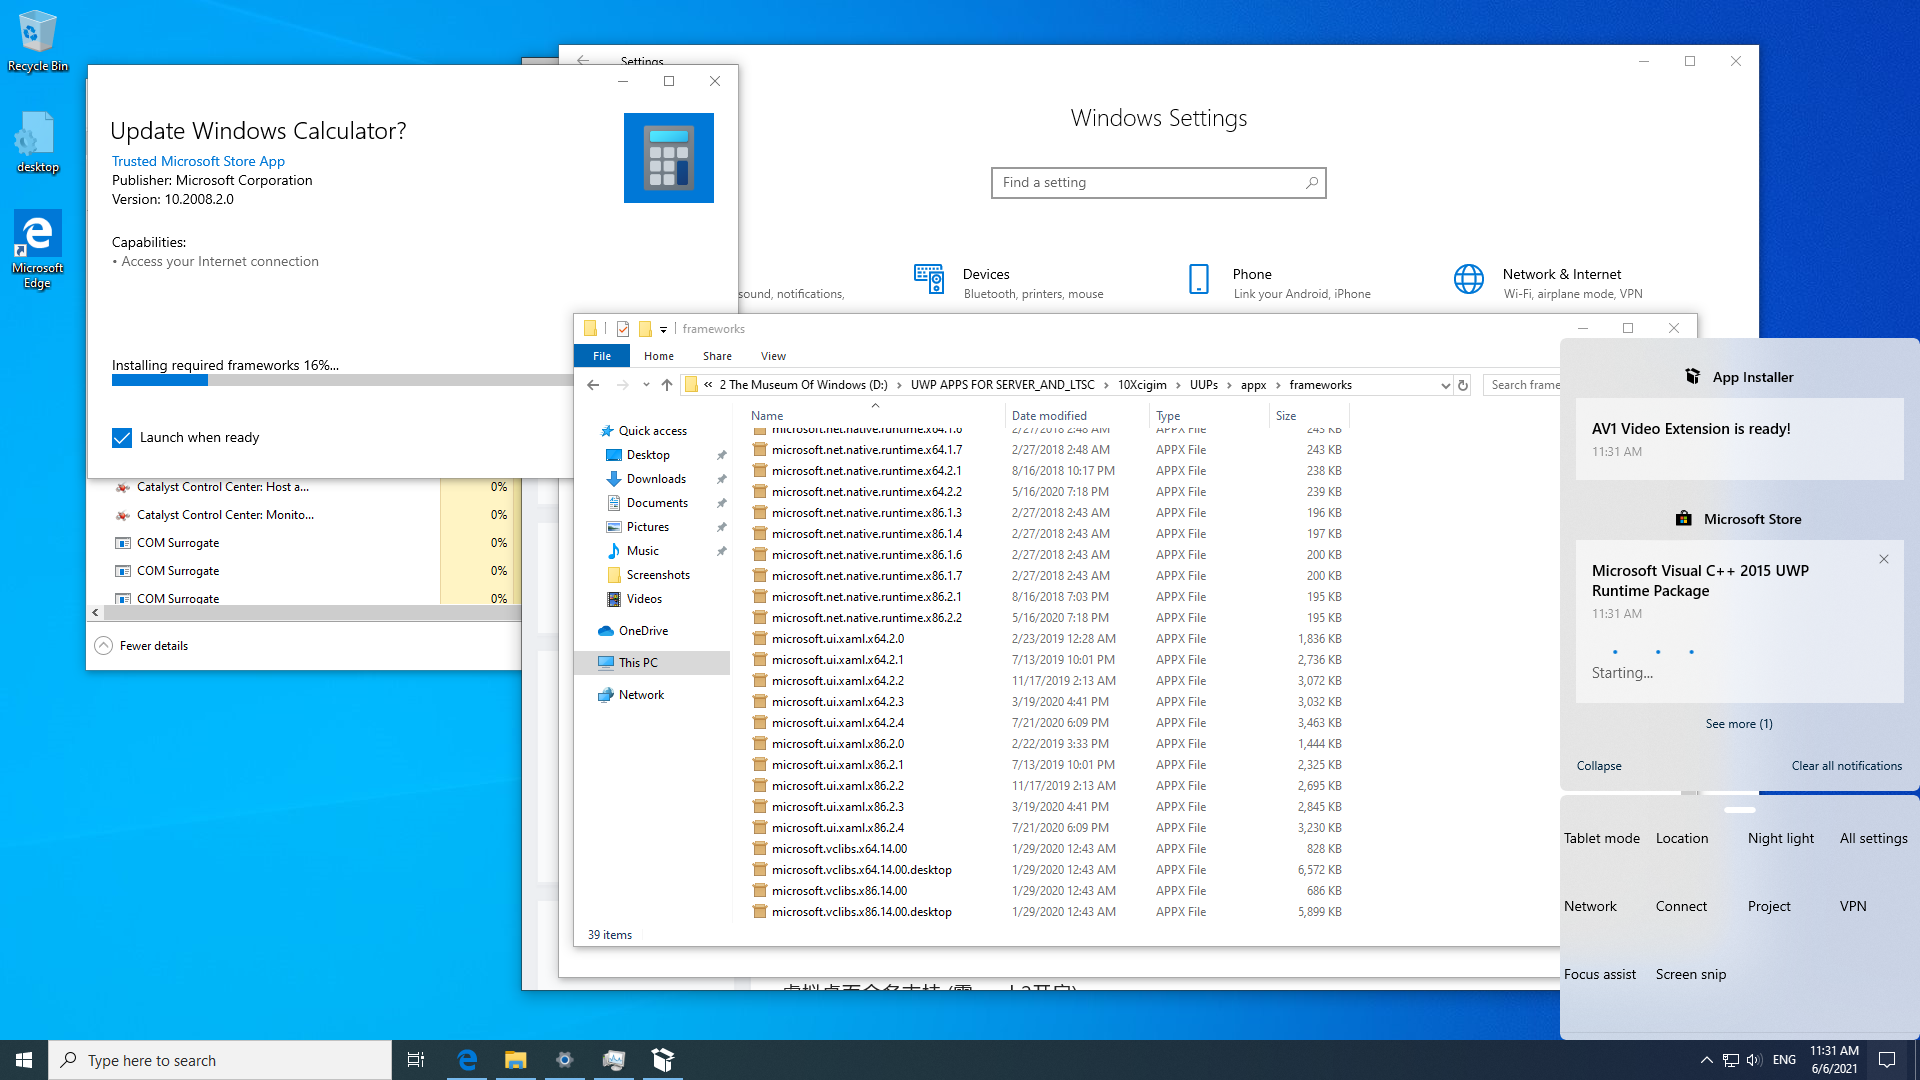Image resolution: width=1920 pixels, height=1080 pixels.
Task: Toggle Tablet mode quick action
Action: click(1602, 838)
